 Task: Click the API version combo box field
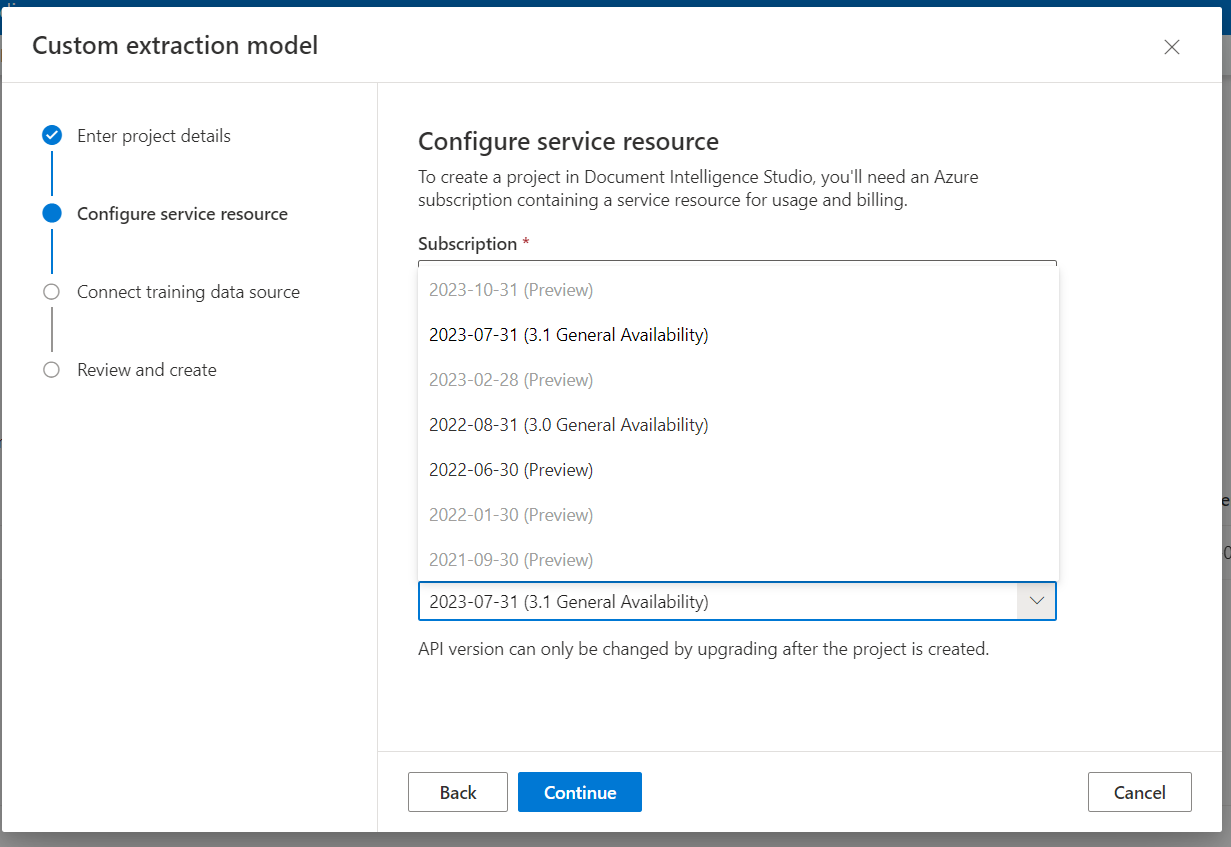coord(717,601)
